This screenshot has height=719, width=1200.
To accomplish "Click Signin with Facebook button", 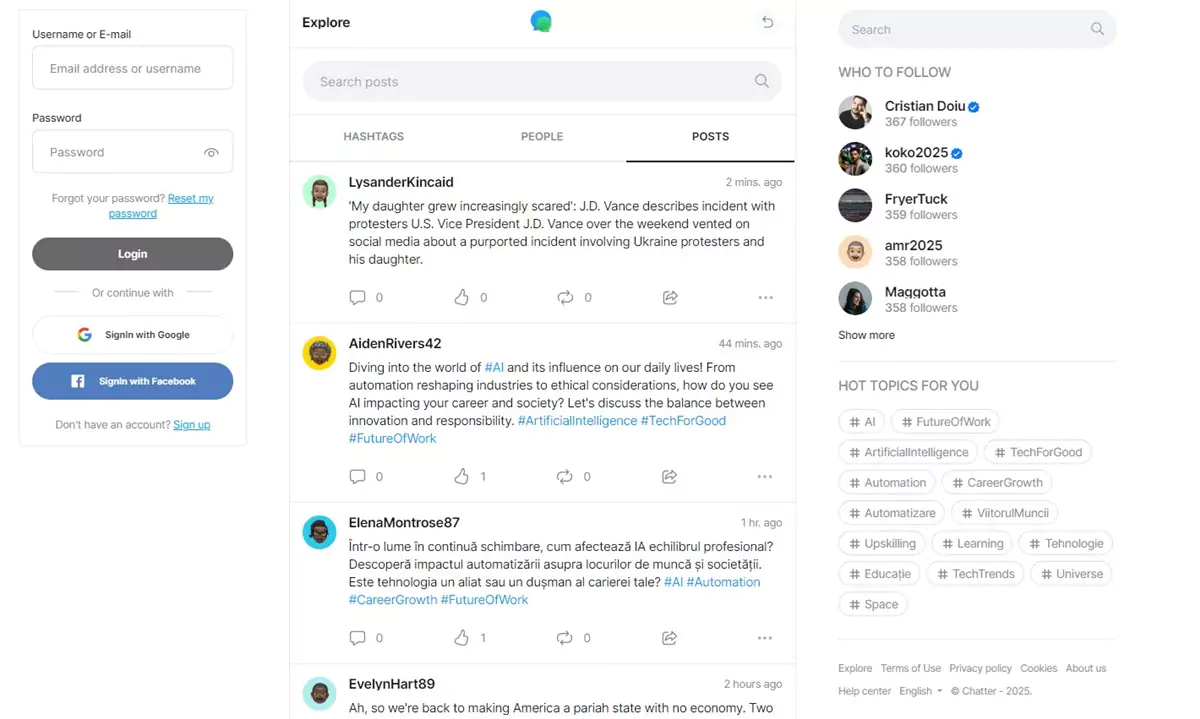I will coord(133,381).
